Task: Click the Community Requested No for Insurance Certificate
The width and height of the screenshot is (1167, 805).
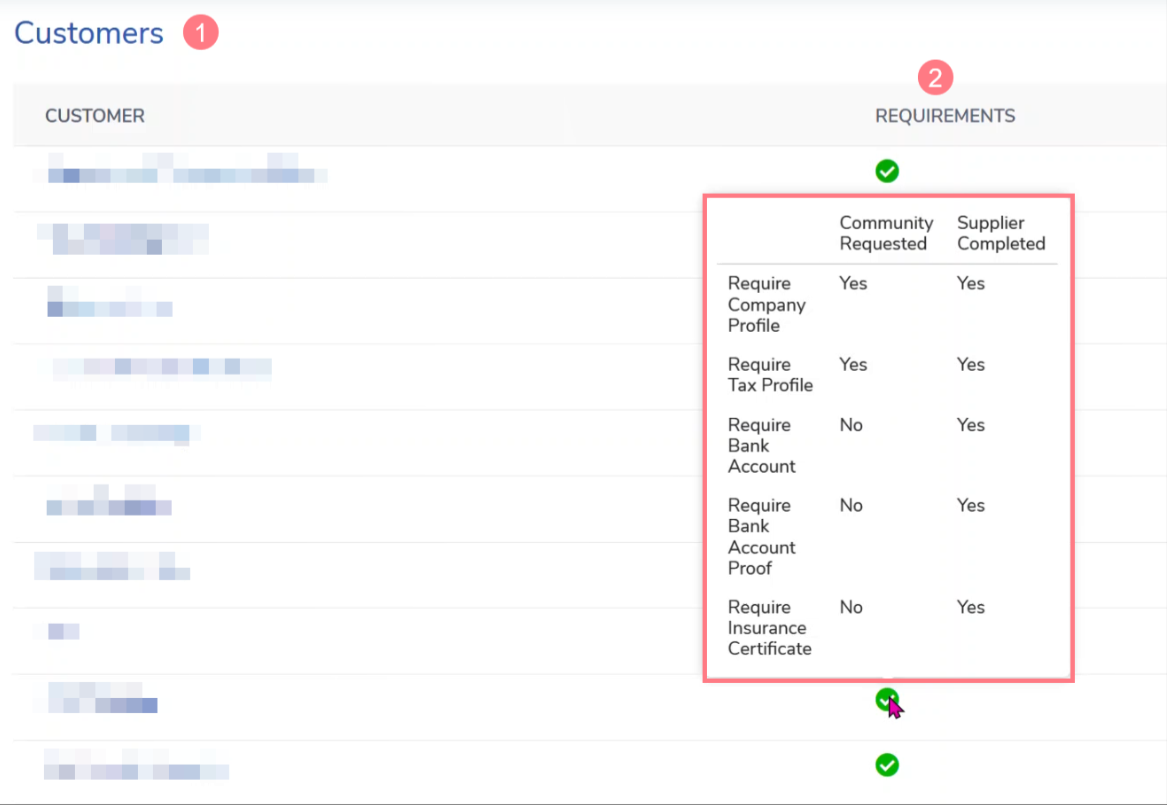Action: (851, 607)
